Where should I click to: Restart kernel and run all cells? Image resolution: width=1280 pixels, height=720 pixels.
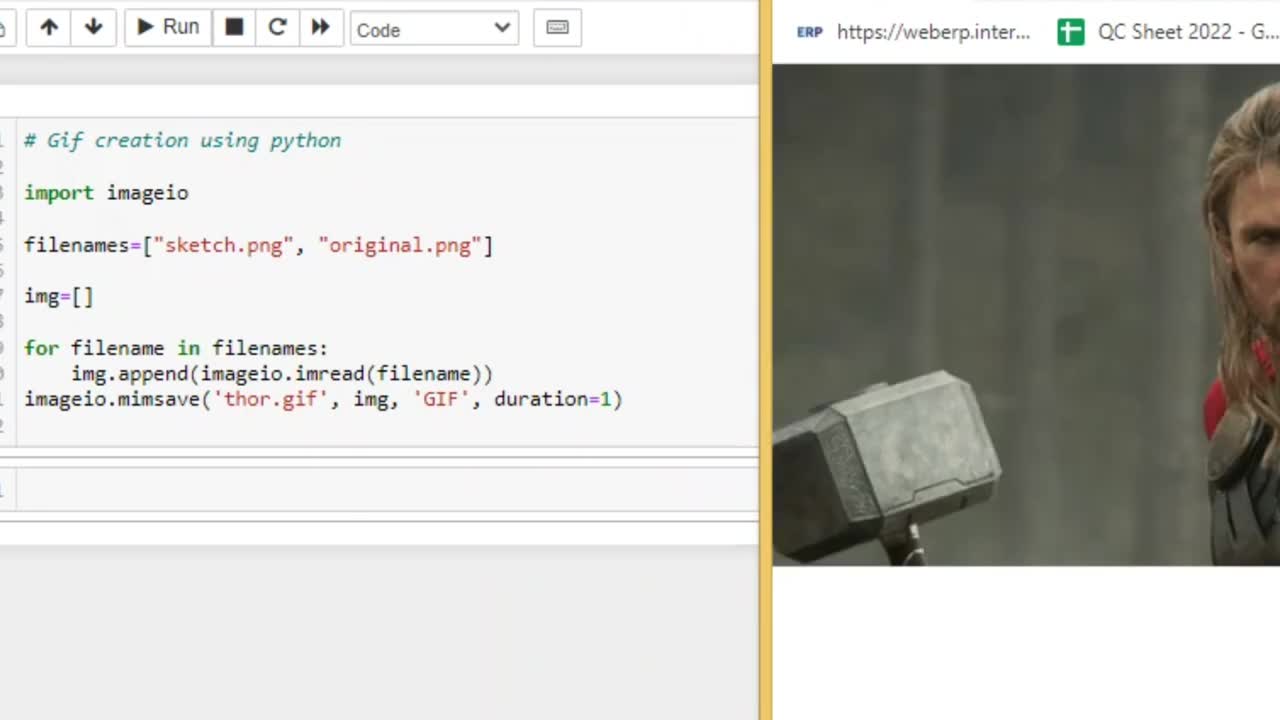pos(320,27)
